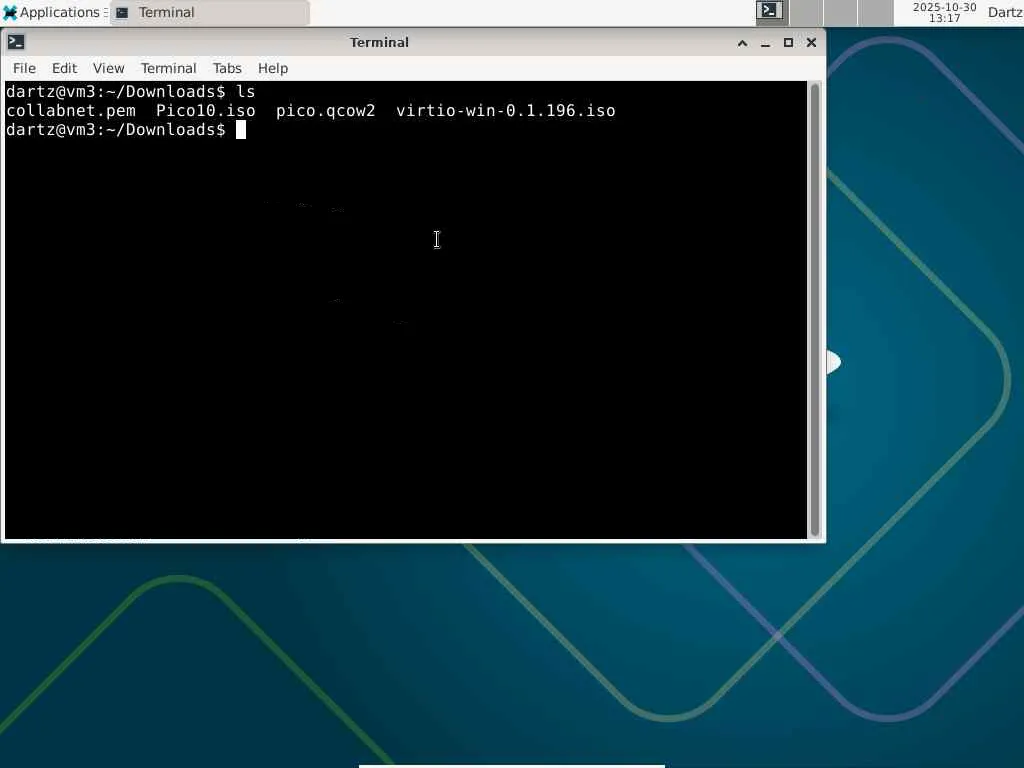Click the terminal vertical scrollbar

pos(814,310)
